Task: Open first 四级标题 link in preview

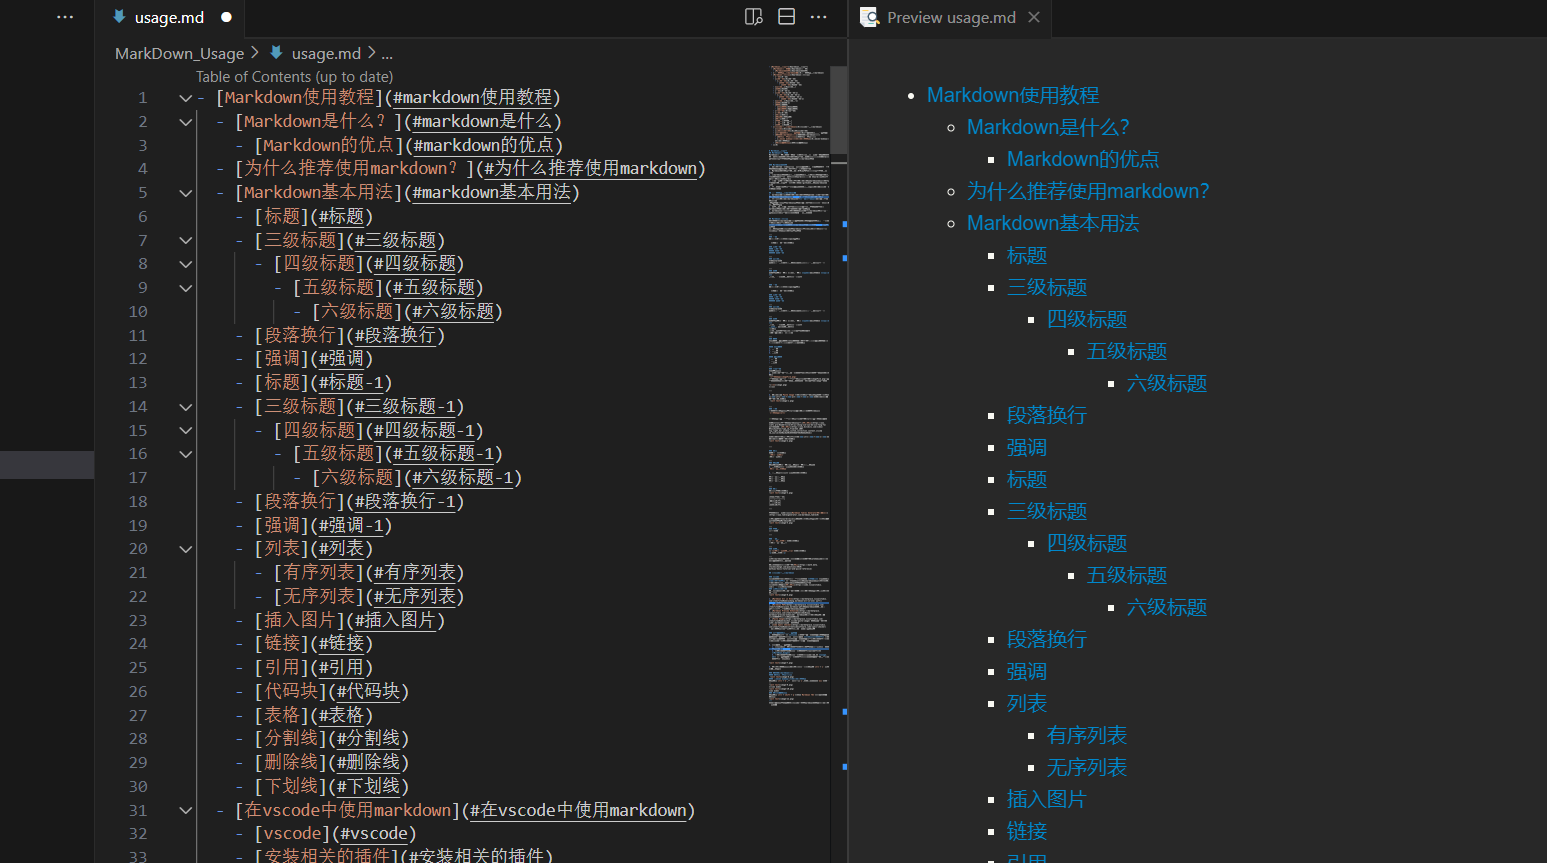Action: 1087,319
